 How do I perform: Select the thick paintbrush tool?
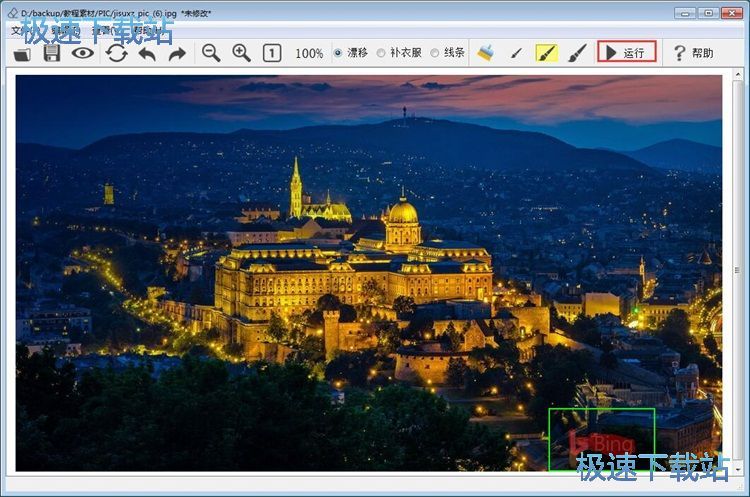(577, 53)
